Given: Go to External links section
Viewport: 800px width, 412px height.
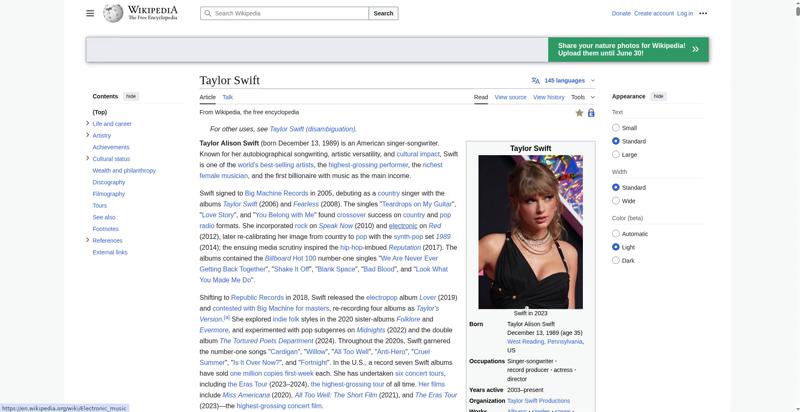Looking at the screenshot, I should 110,252.
